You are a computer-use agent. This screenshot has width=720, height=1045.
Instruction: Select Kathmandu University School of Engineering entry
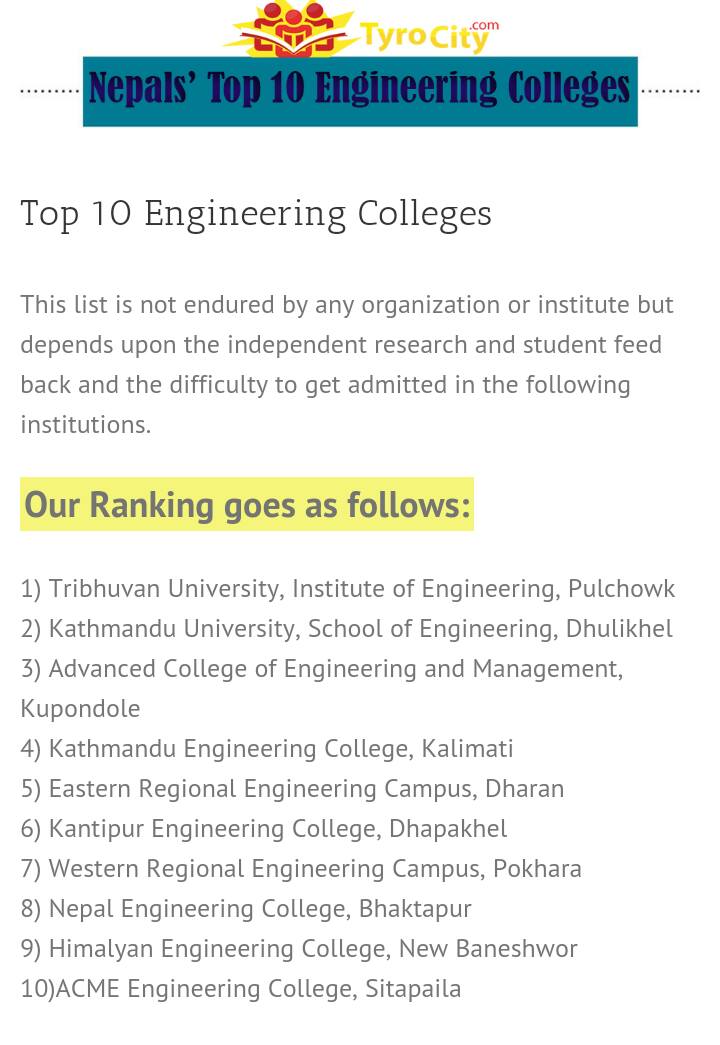click(x=346, y=628)
